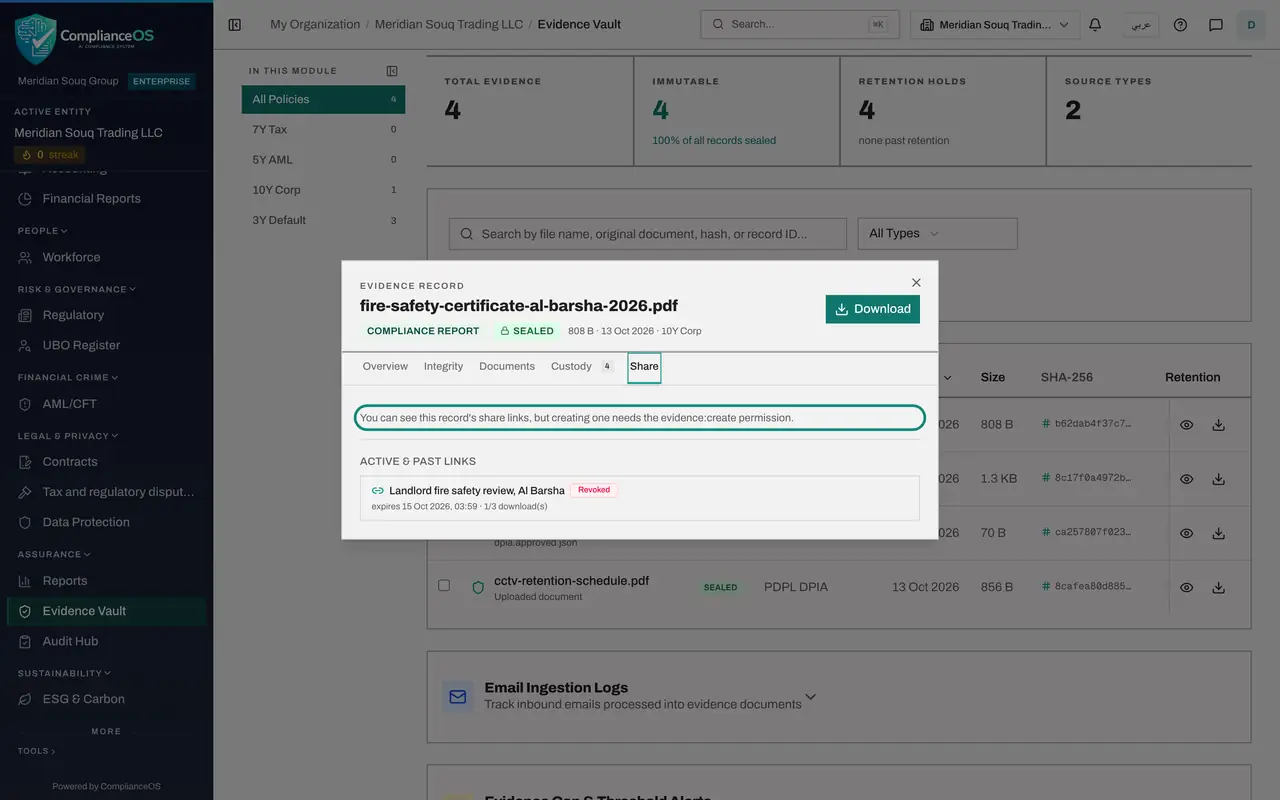Image resolution: width=1280 pixels, height=800 pixels.
Task: View the b62dab4f37c7 evidence row
Action: coord(1186,425)
